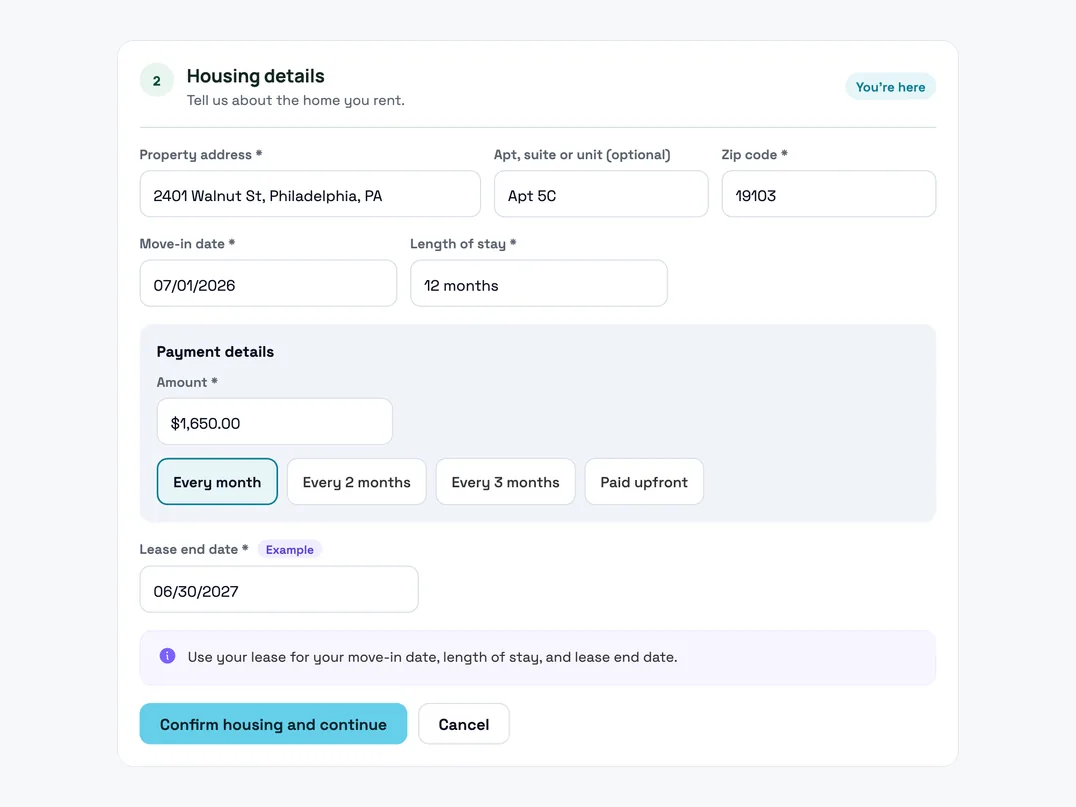Choose Every 3 months payment frequency

click(505, 482)
